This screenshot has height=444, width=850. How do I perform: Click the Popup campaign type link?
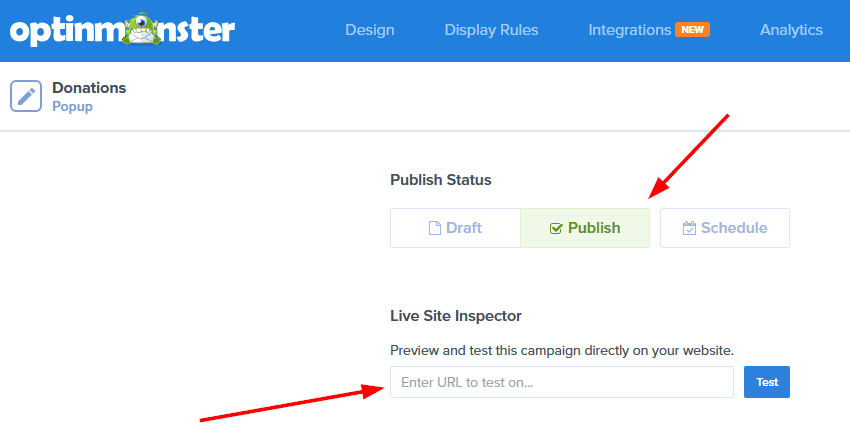click(x=72, y=106)
